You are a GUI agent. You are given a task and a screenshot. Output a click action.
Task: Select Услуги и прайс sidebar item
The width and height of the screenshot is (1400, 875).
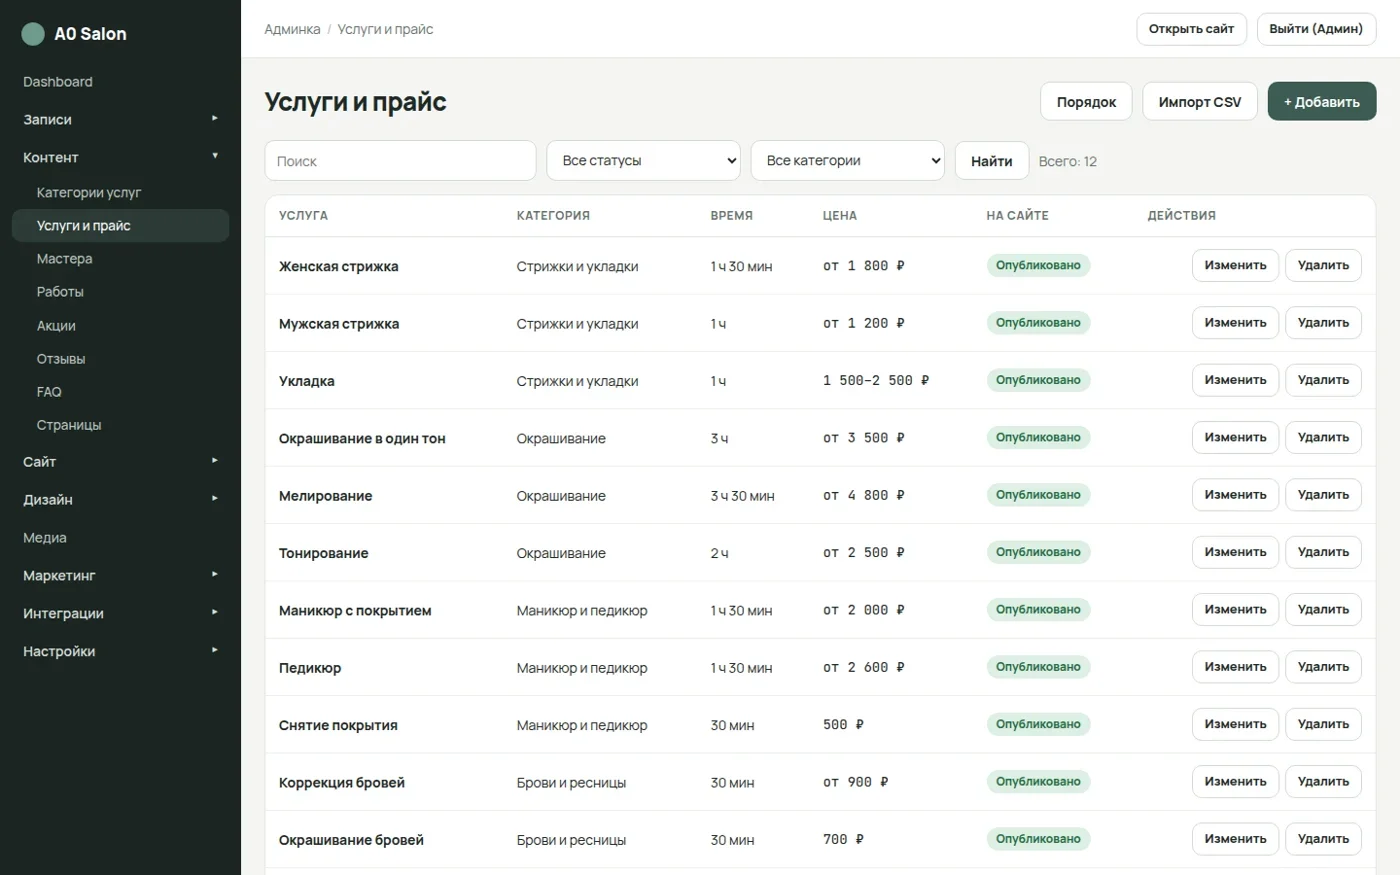[x=120, y=225]
